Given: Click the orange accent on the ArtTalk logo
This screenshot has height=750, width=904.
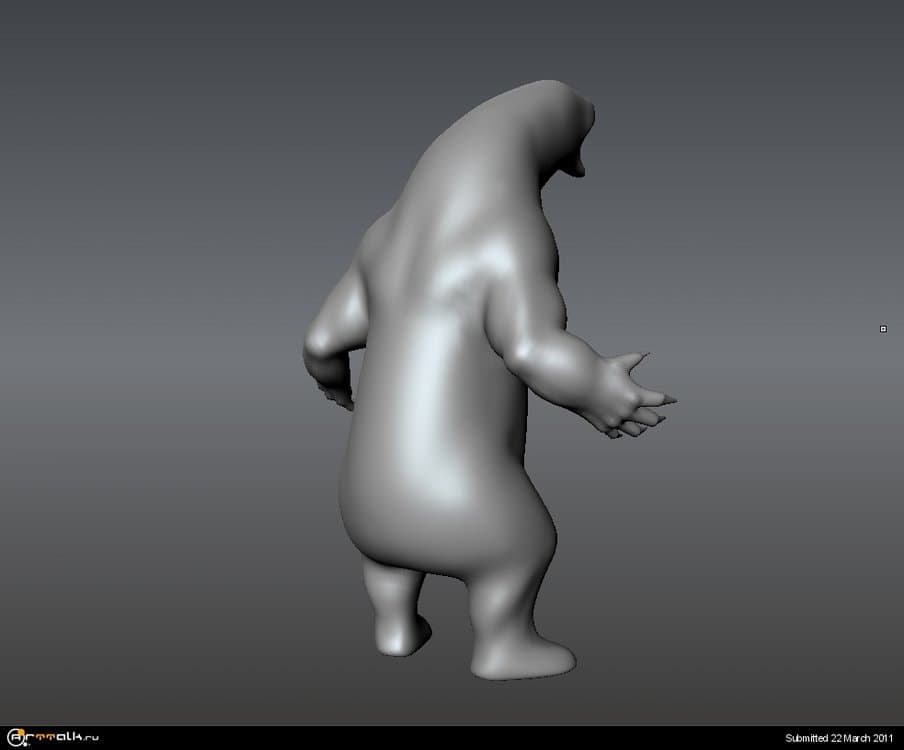Looking at the screenshot, I should coord(20,733).
